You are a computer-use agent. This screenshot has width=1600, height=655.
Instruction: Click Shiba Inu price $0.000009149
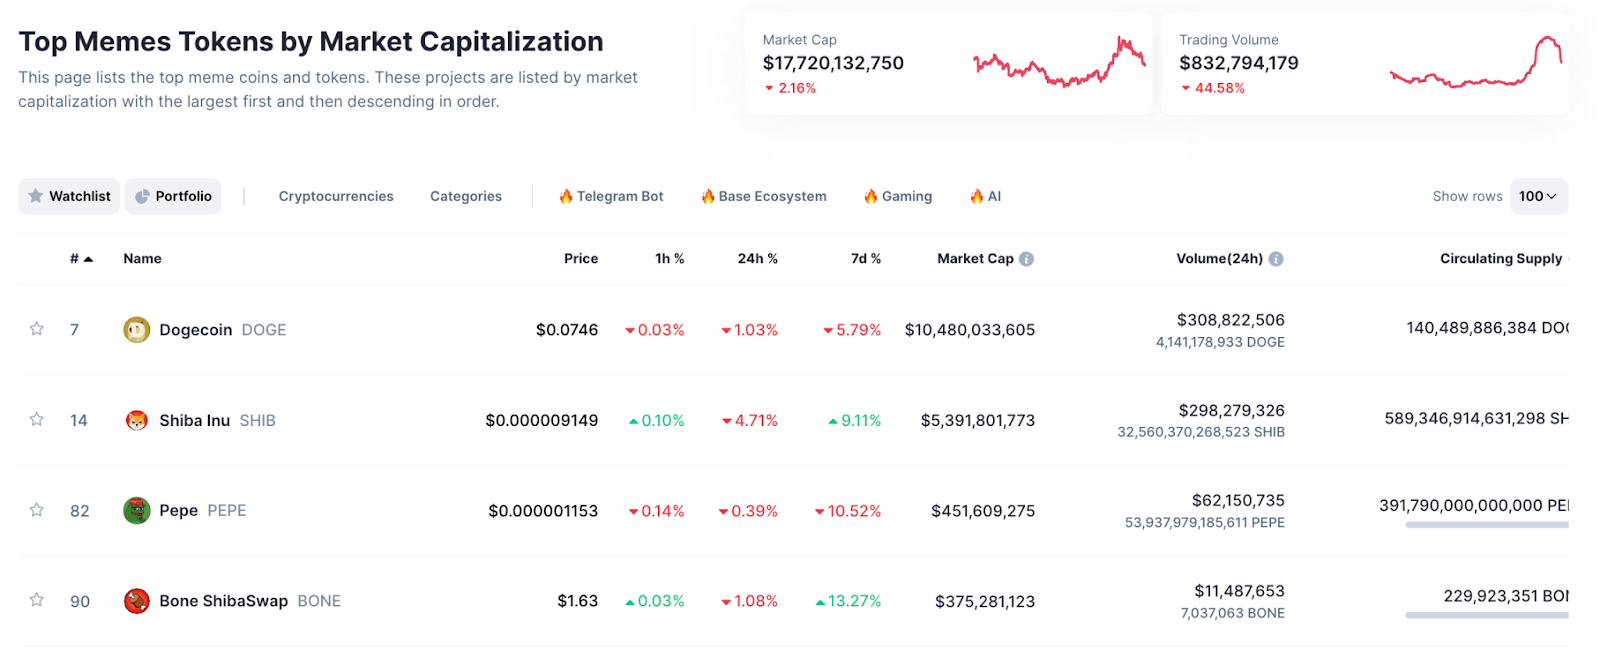coord(542,420)
